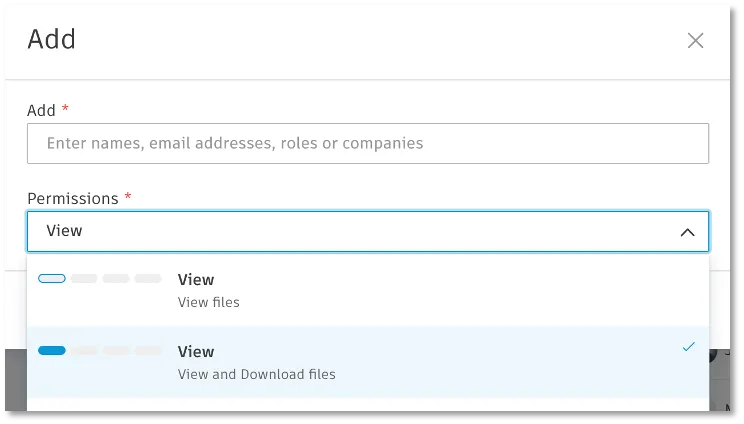Select the 'View files' permission option
The height and width of the screenshot is (424, 744).
pos(368,291)
